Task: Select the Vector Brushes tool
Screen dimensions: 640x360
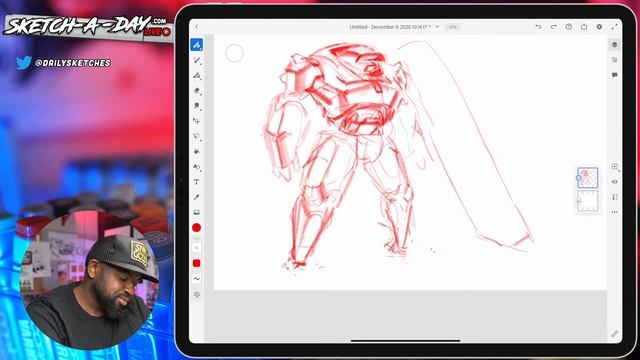Action: [x=197, y=76]
